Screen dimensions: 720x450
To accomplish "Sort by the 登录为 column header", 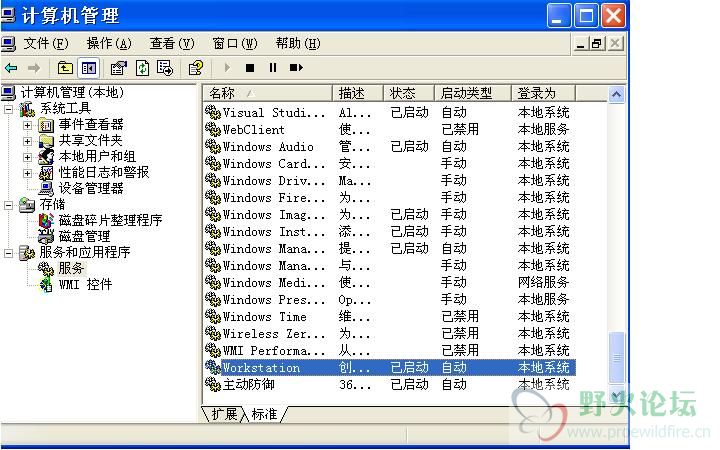I will 544,93.
